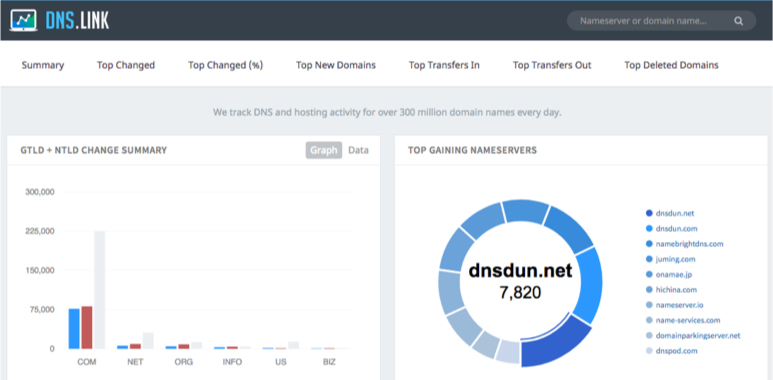This screenshot has width=773, height=380.
Task: Click the dnspod.com legend entry
Action: click(671, 351)
